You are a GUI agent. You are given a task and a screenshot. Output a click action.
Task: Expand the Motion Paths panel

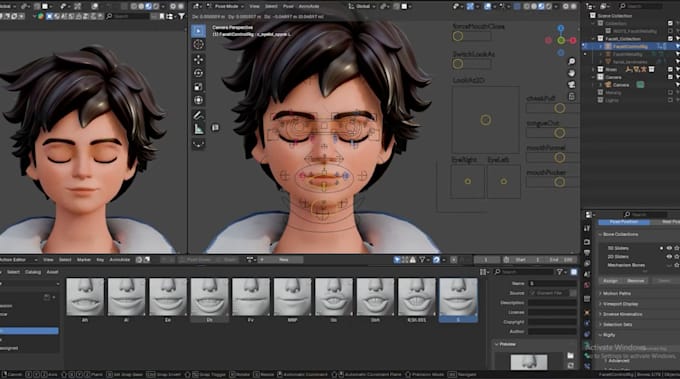coord(616,294)
